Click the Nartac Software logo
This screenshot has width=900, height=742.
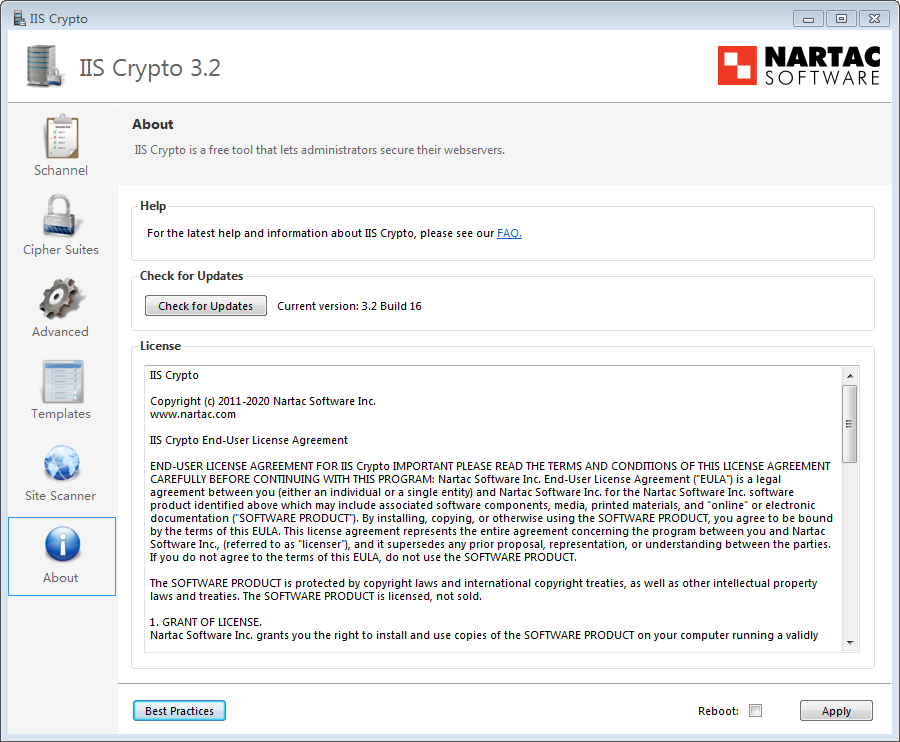[x=799, y=66]
